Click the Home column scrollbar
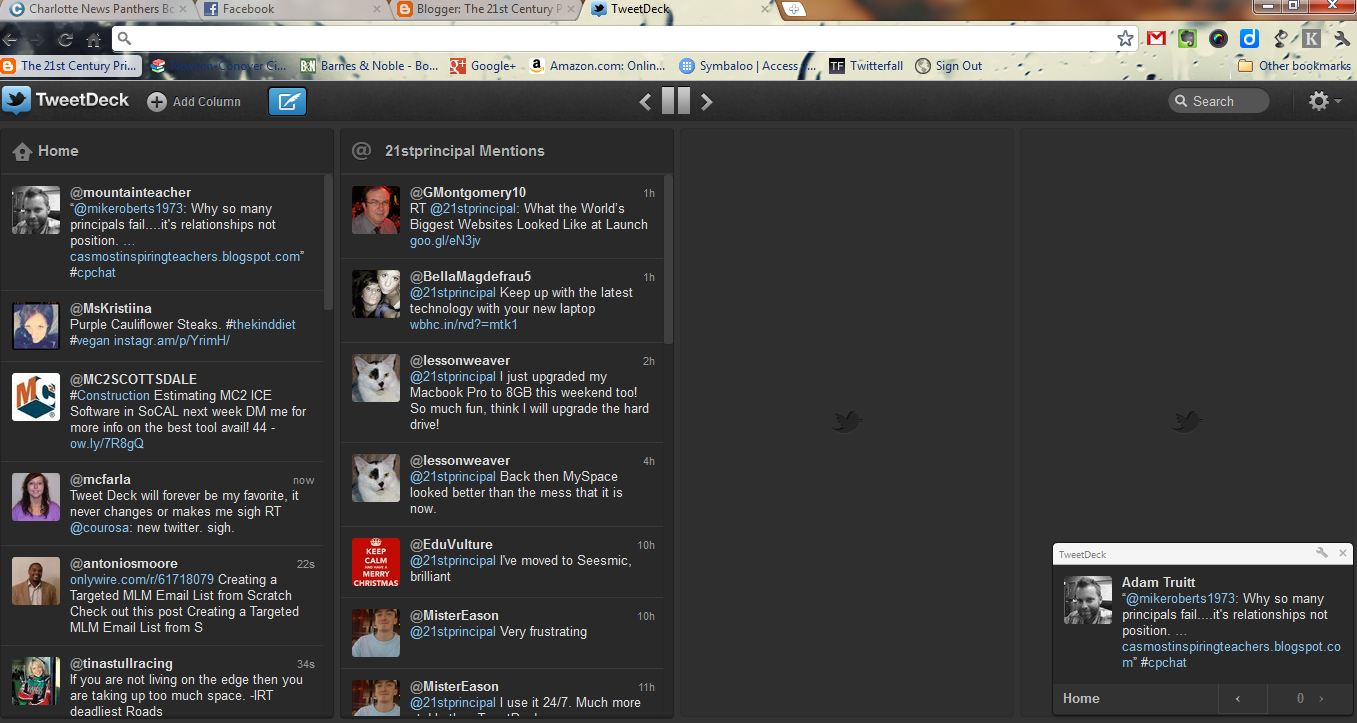 [x=328, y=241]
